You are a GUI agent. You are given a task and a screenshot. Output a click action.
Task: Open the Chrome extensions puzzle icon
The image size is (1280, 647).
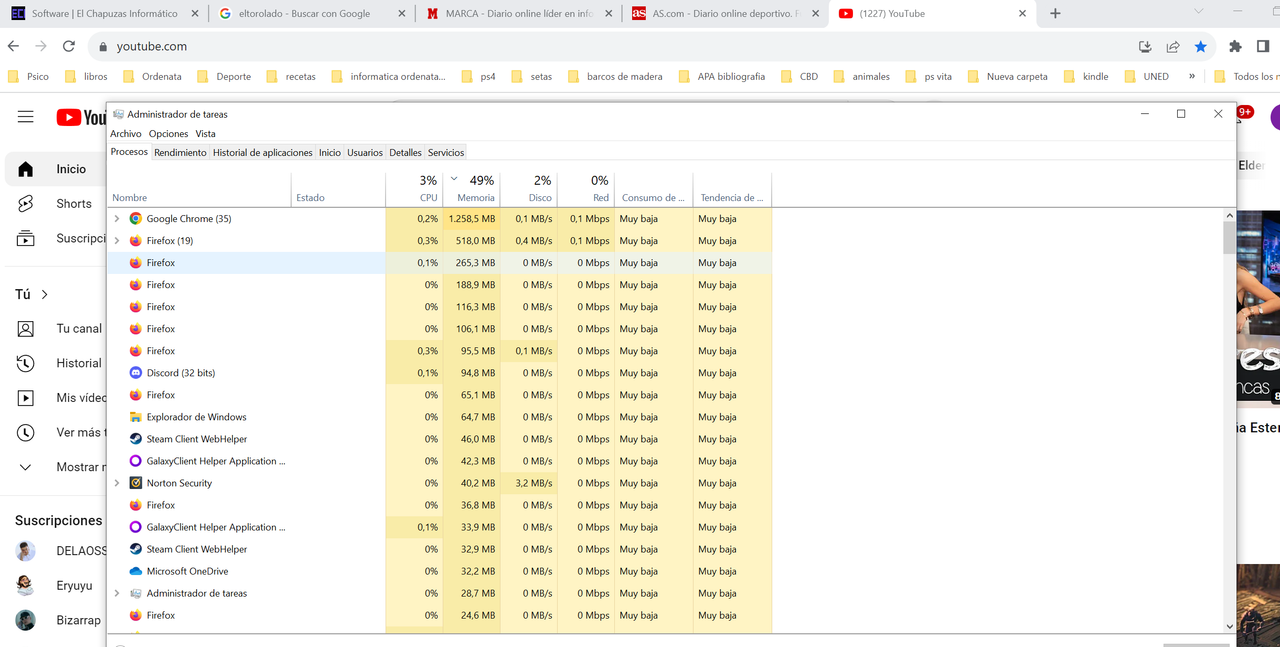coord(1235,46)
